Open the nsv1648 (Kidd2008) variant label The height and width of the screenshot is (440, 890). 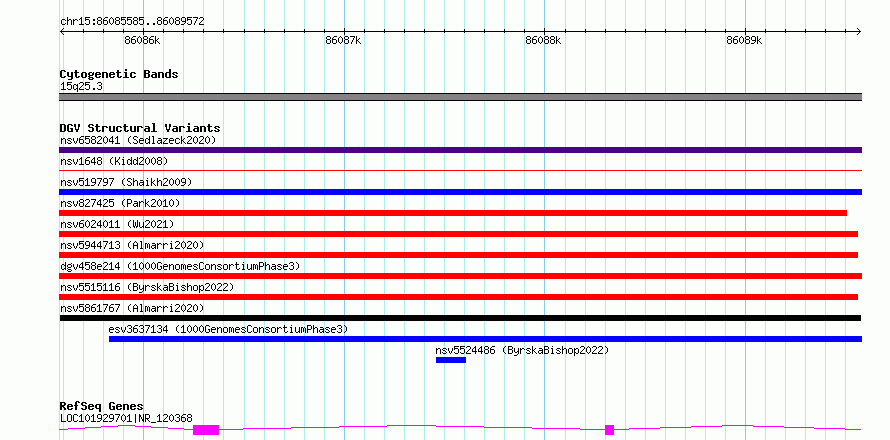(x=114, y=161)
